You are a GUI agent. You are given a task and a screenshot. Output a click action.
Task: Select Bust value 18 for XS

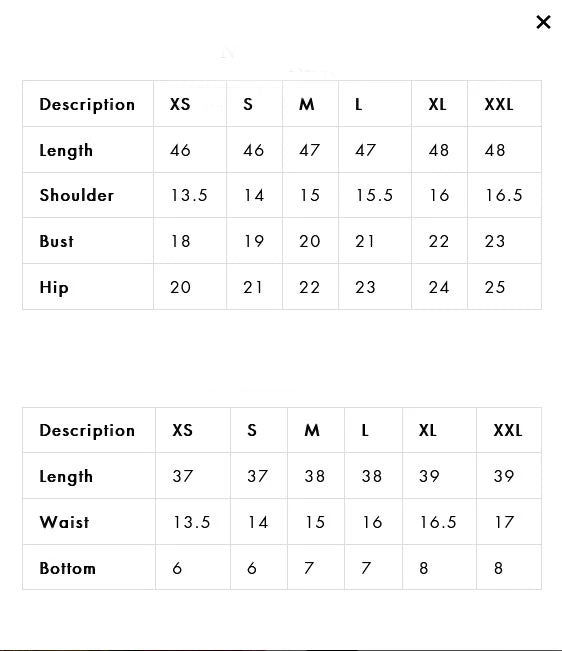[181, 241]
